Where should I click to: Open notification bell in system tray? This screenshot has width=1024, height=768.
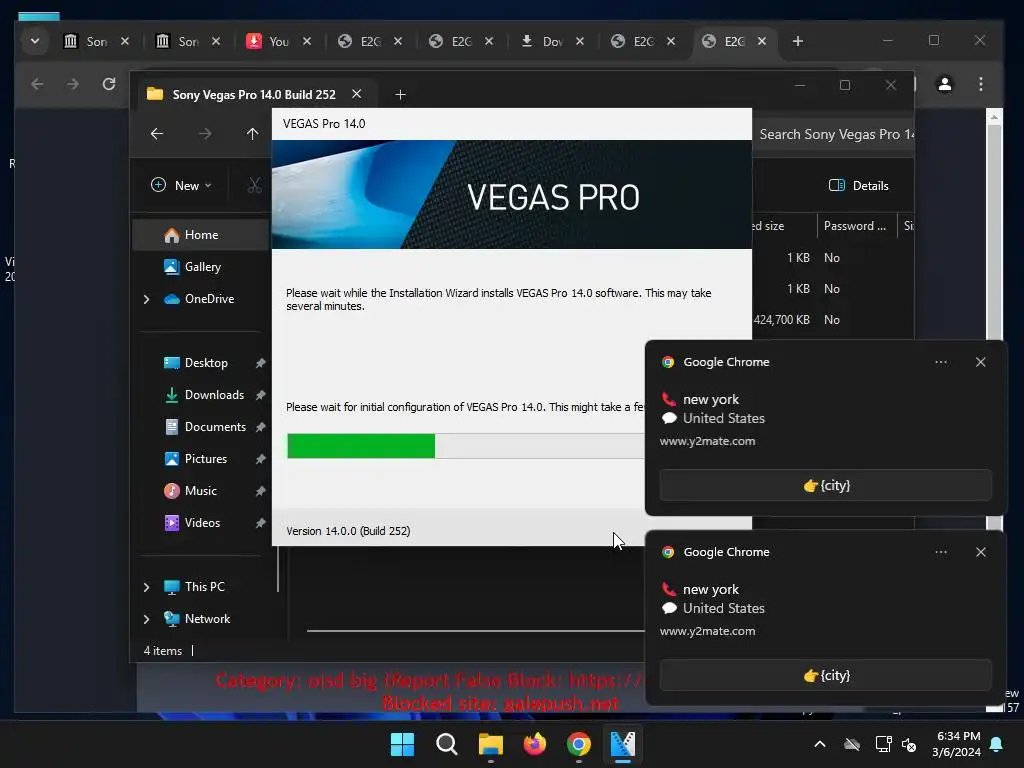[x=997, y=744]
